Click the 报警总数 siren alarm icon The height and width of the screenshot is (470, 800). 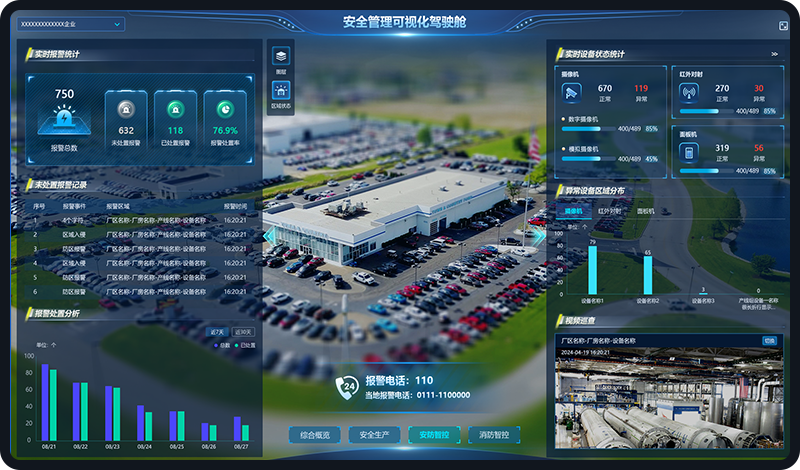coord(64,121)
